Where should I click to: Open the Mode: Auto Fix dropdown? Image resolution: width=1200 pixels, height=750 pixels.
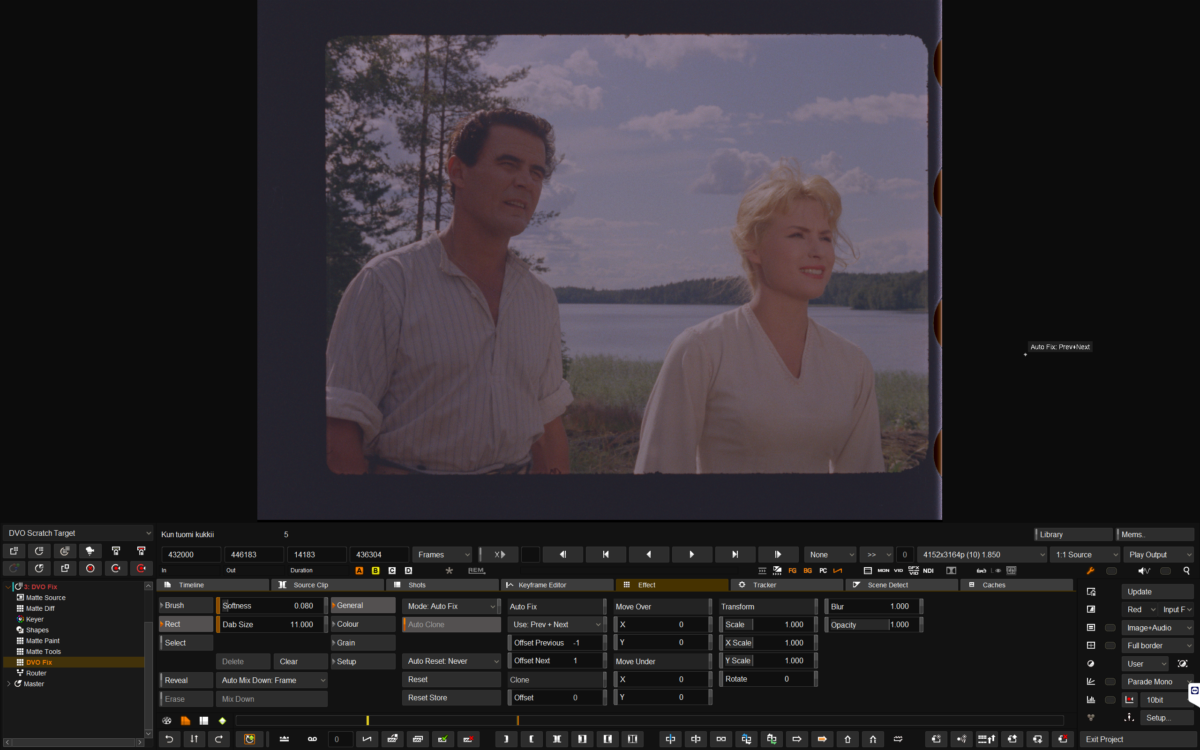click(451, 606)
